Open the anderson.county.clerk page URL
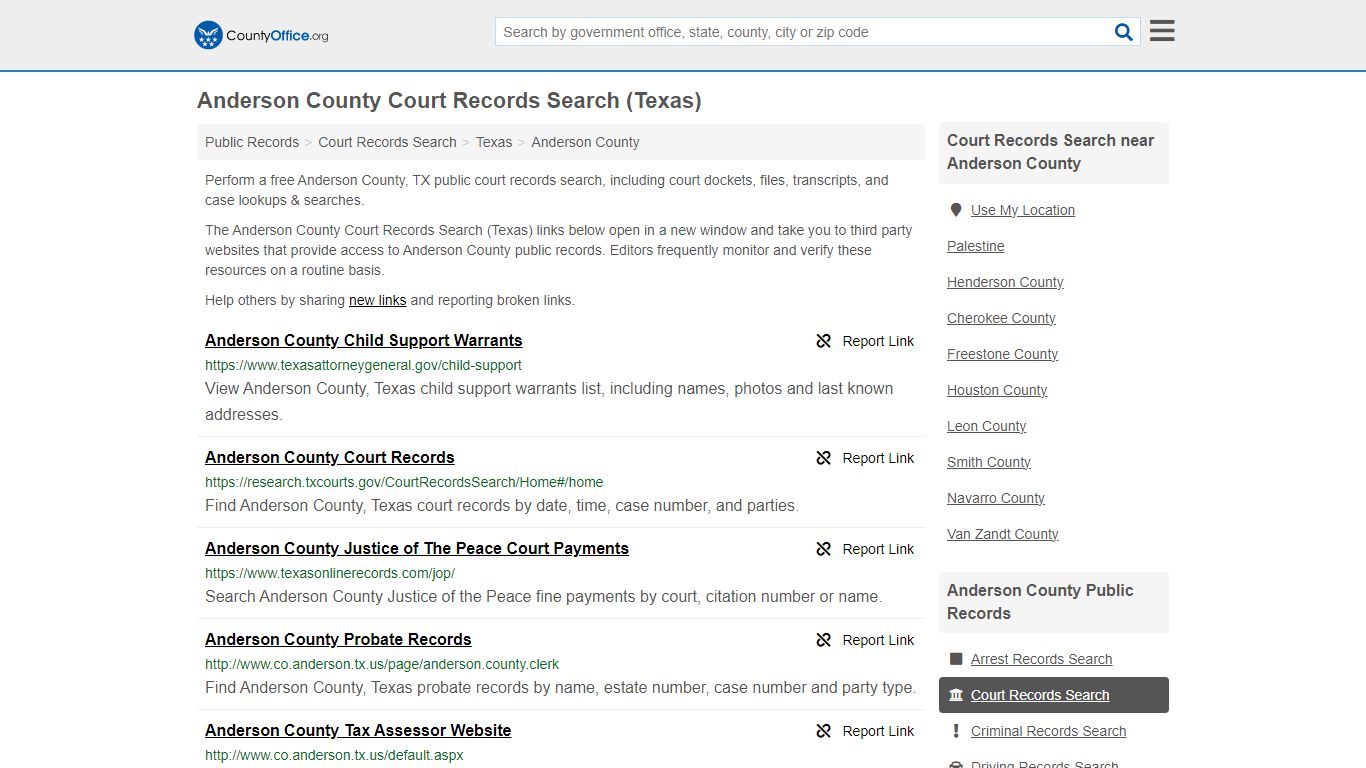Viewport: 1366px width, 768px height. click(x=382, y=664)
